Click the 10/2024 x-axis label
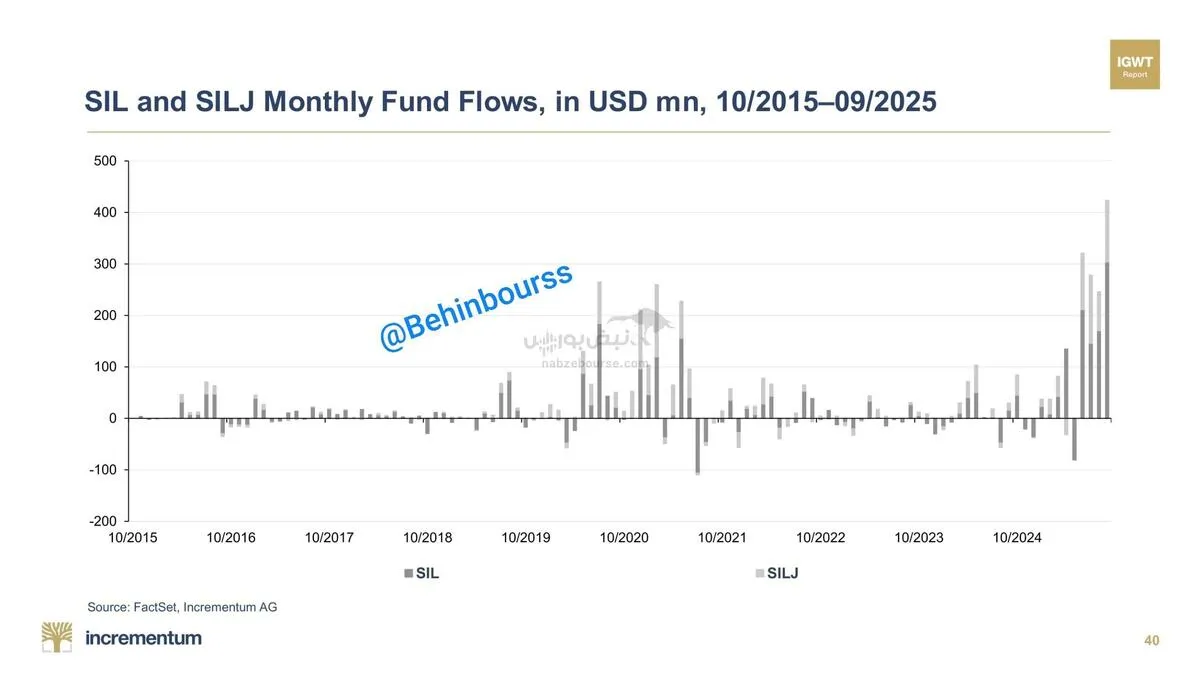The image size is (1200, 675). [x=1017, y=538]
